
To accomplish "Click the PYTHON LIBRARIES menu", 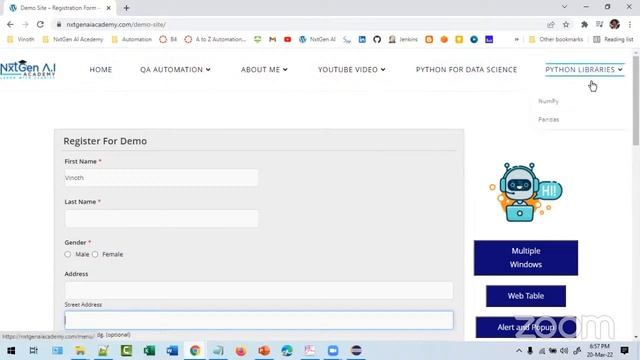I will (584, 69).
